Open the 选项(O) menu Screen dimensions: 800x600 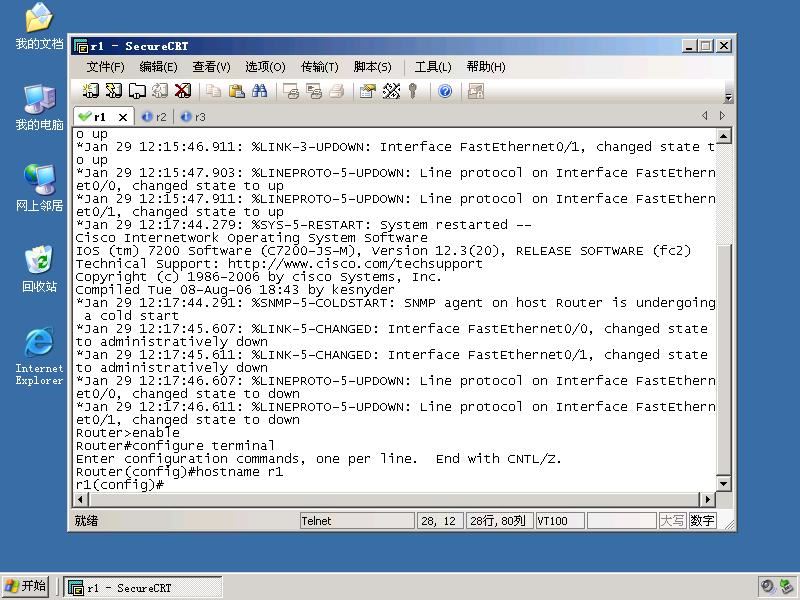[265, 67]
